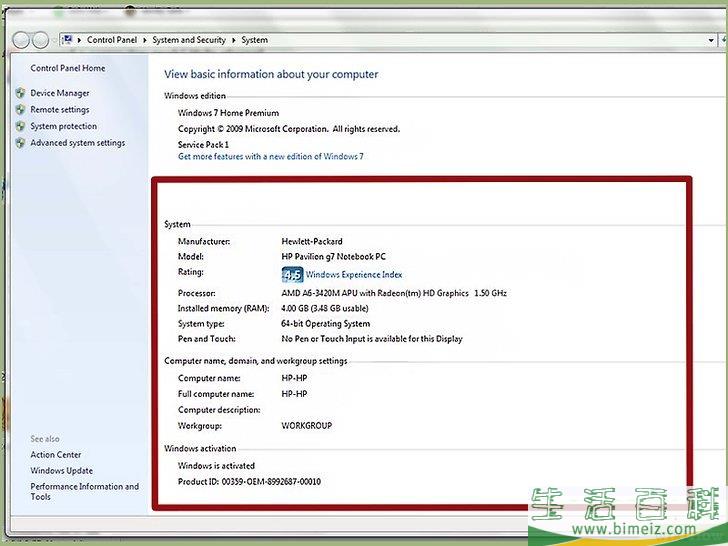Click the 64-bit Operating System value
Viewport: 728px width, 546px height.
[x=326, y=324]
